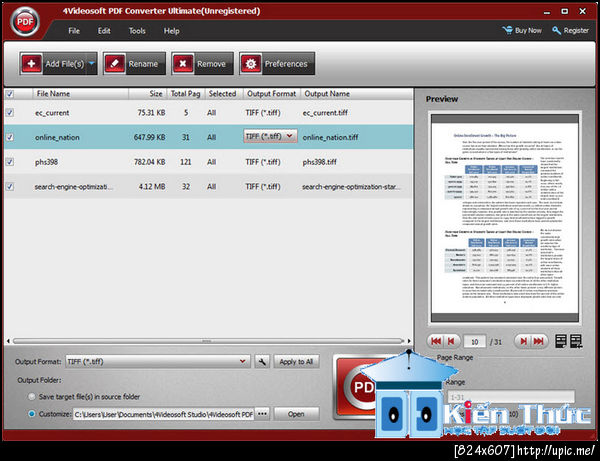Jump to the last preview page
The image size is (600, 461).
(538, 341)
